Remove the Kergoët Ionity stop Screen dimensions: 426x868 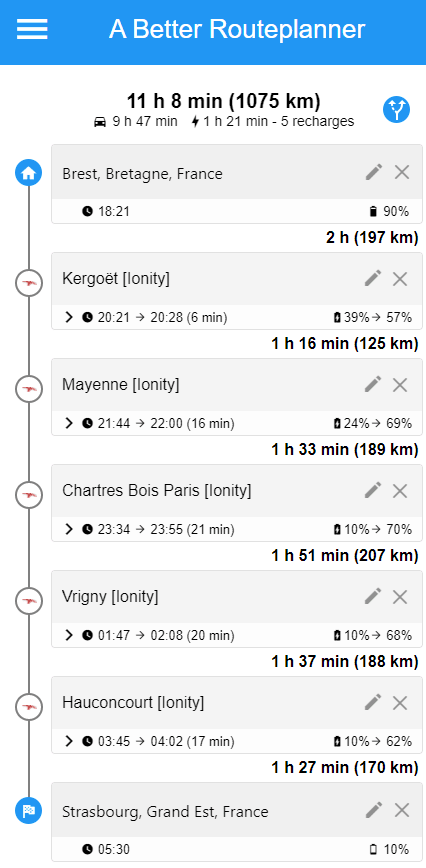400,279
